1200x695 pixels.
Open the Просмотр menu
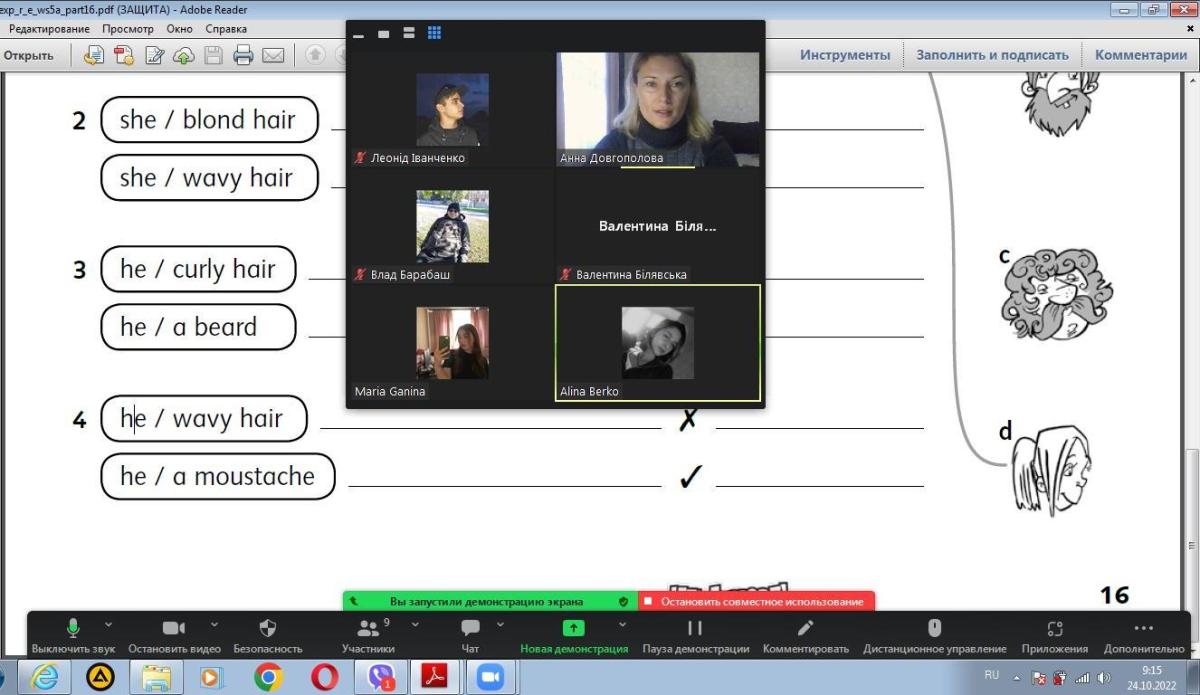click(x=128, y=29)
